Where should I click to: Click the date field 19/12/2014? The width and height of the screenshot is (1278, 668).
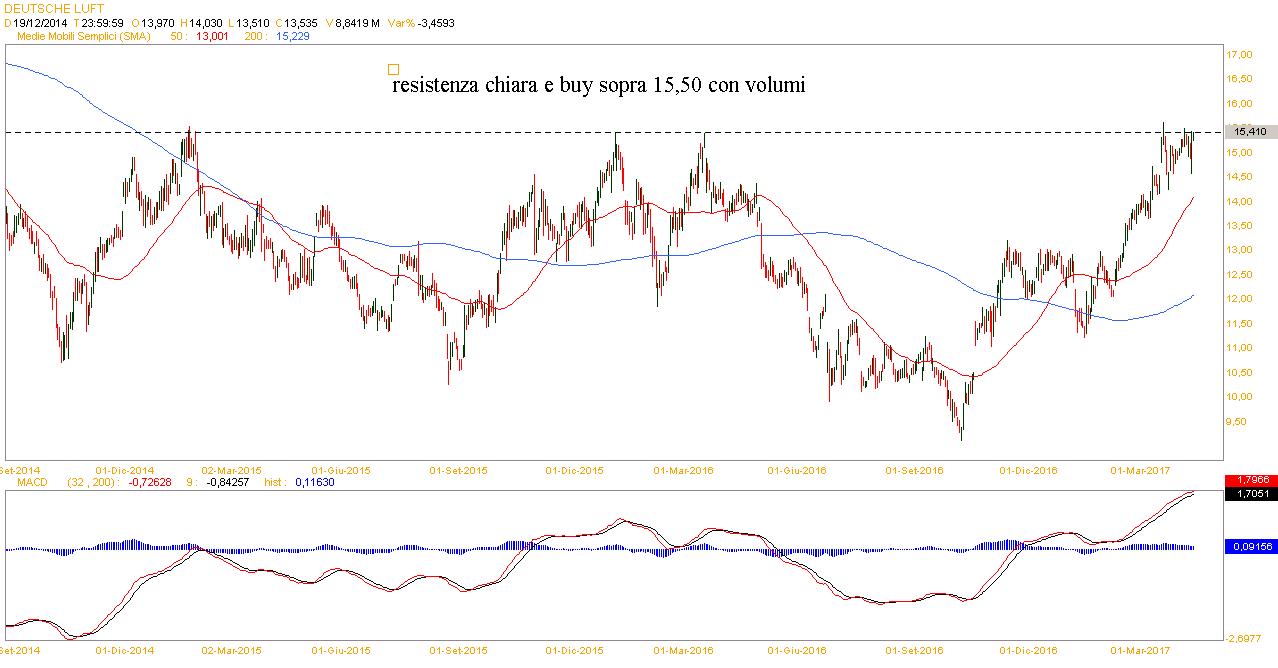[x=40, y=23]
